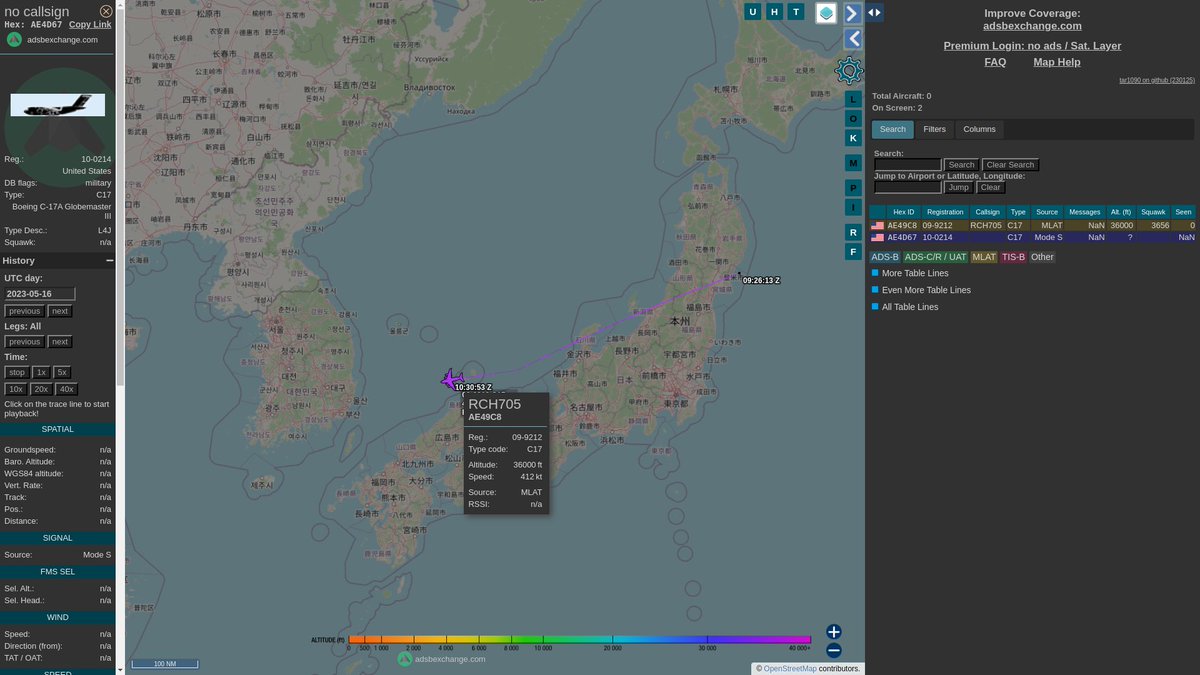Set playback speed to 10x
1200x675 pixels.
click(16, 389)
